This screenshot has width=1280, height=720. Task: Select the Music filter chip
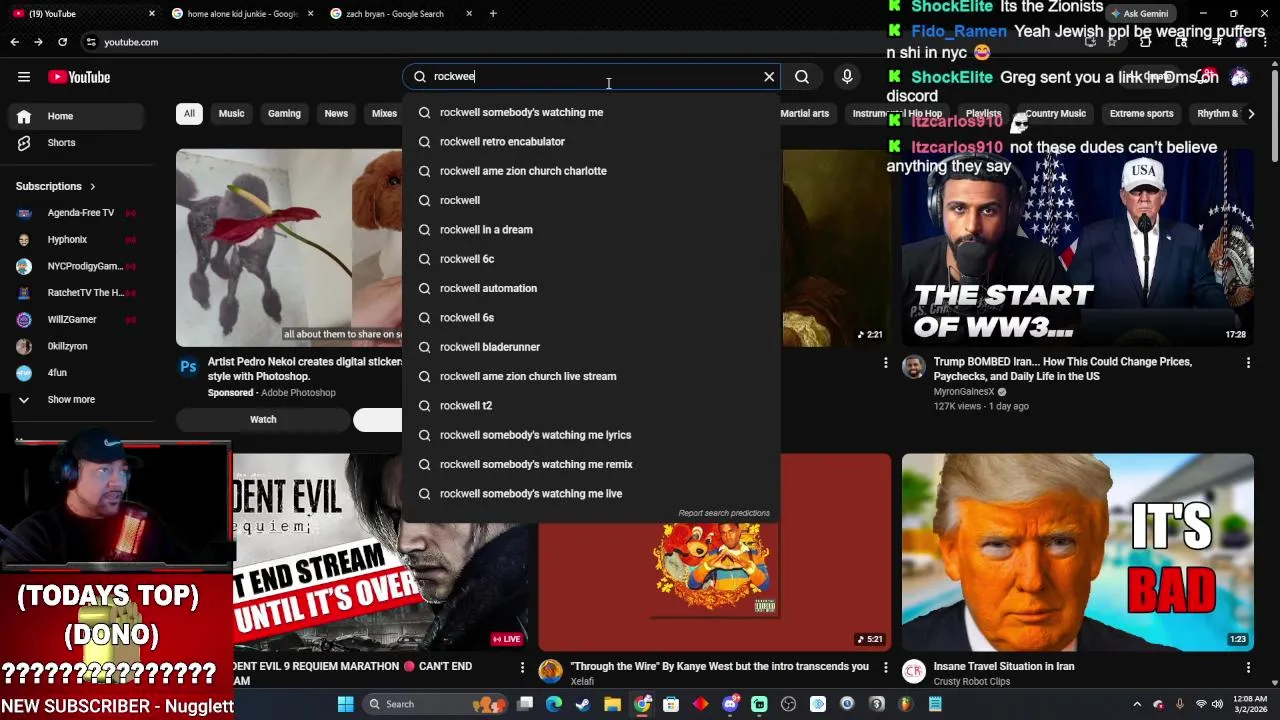click(x=231, y=114)
